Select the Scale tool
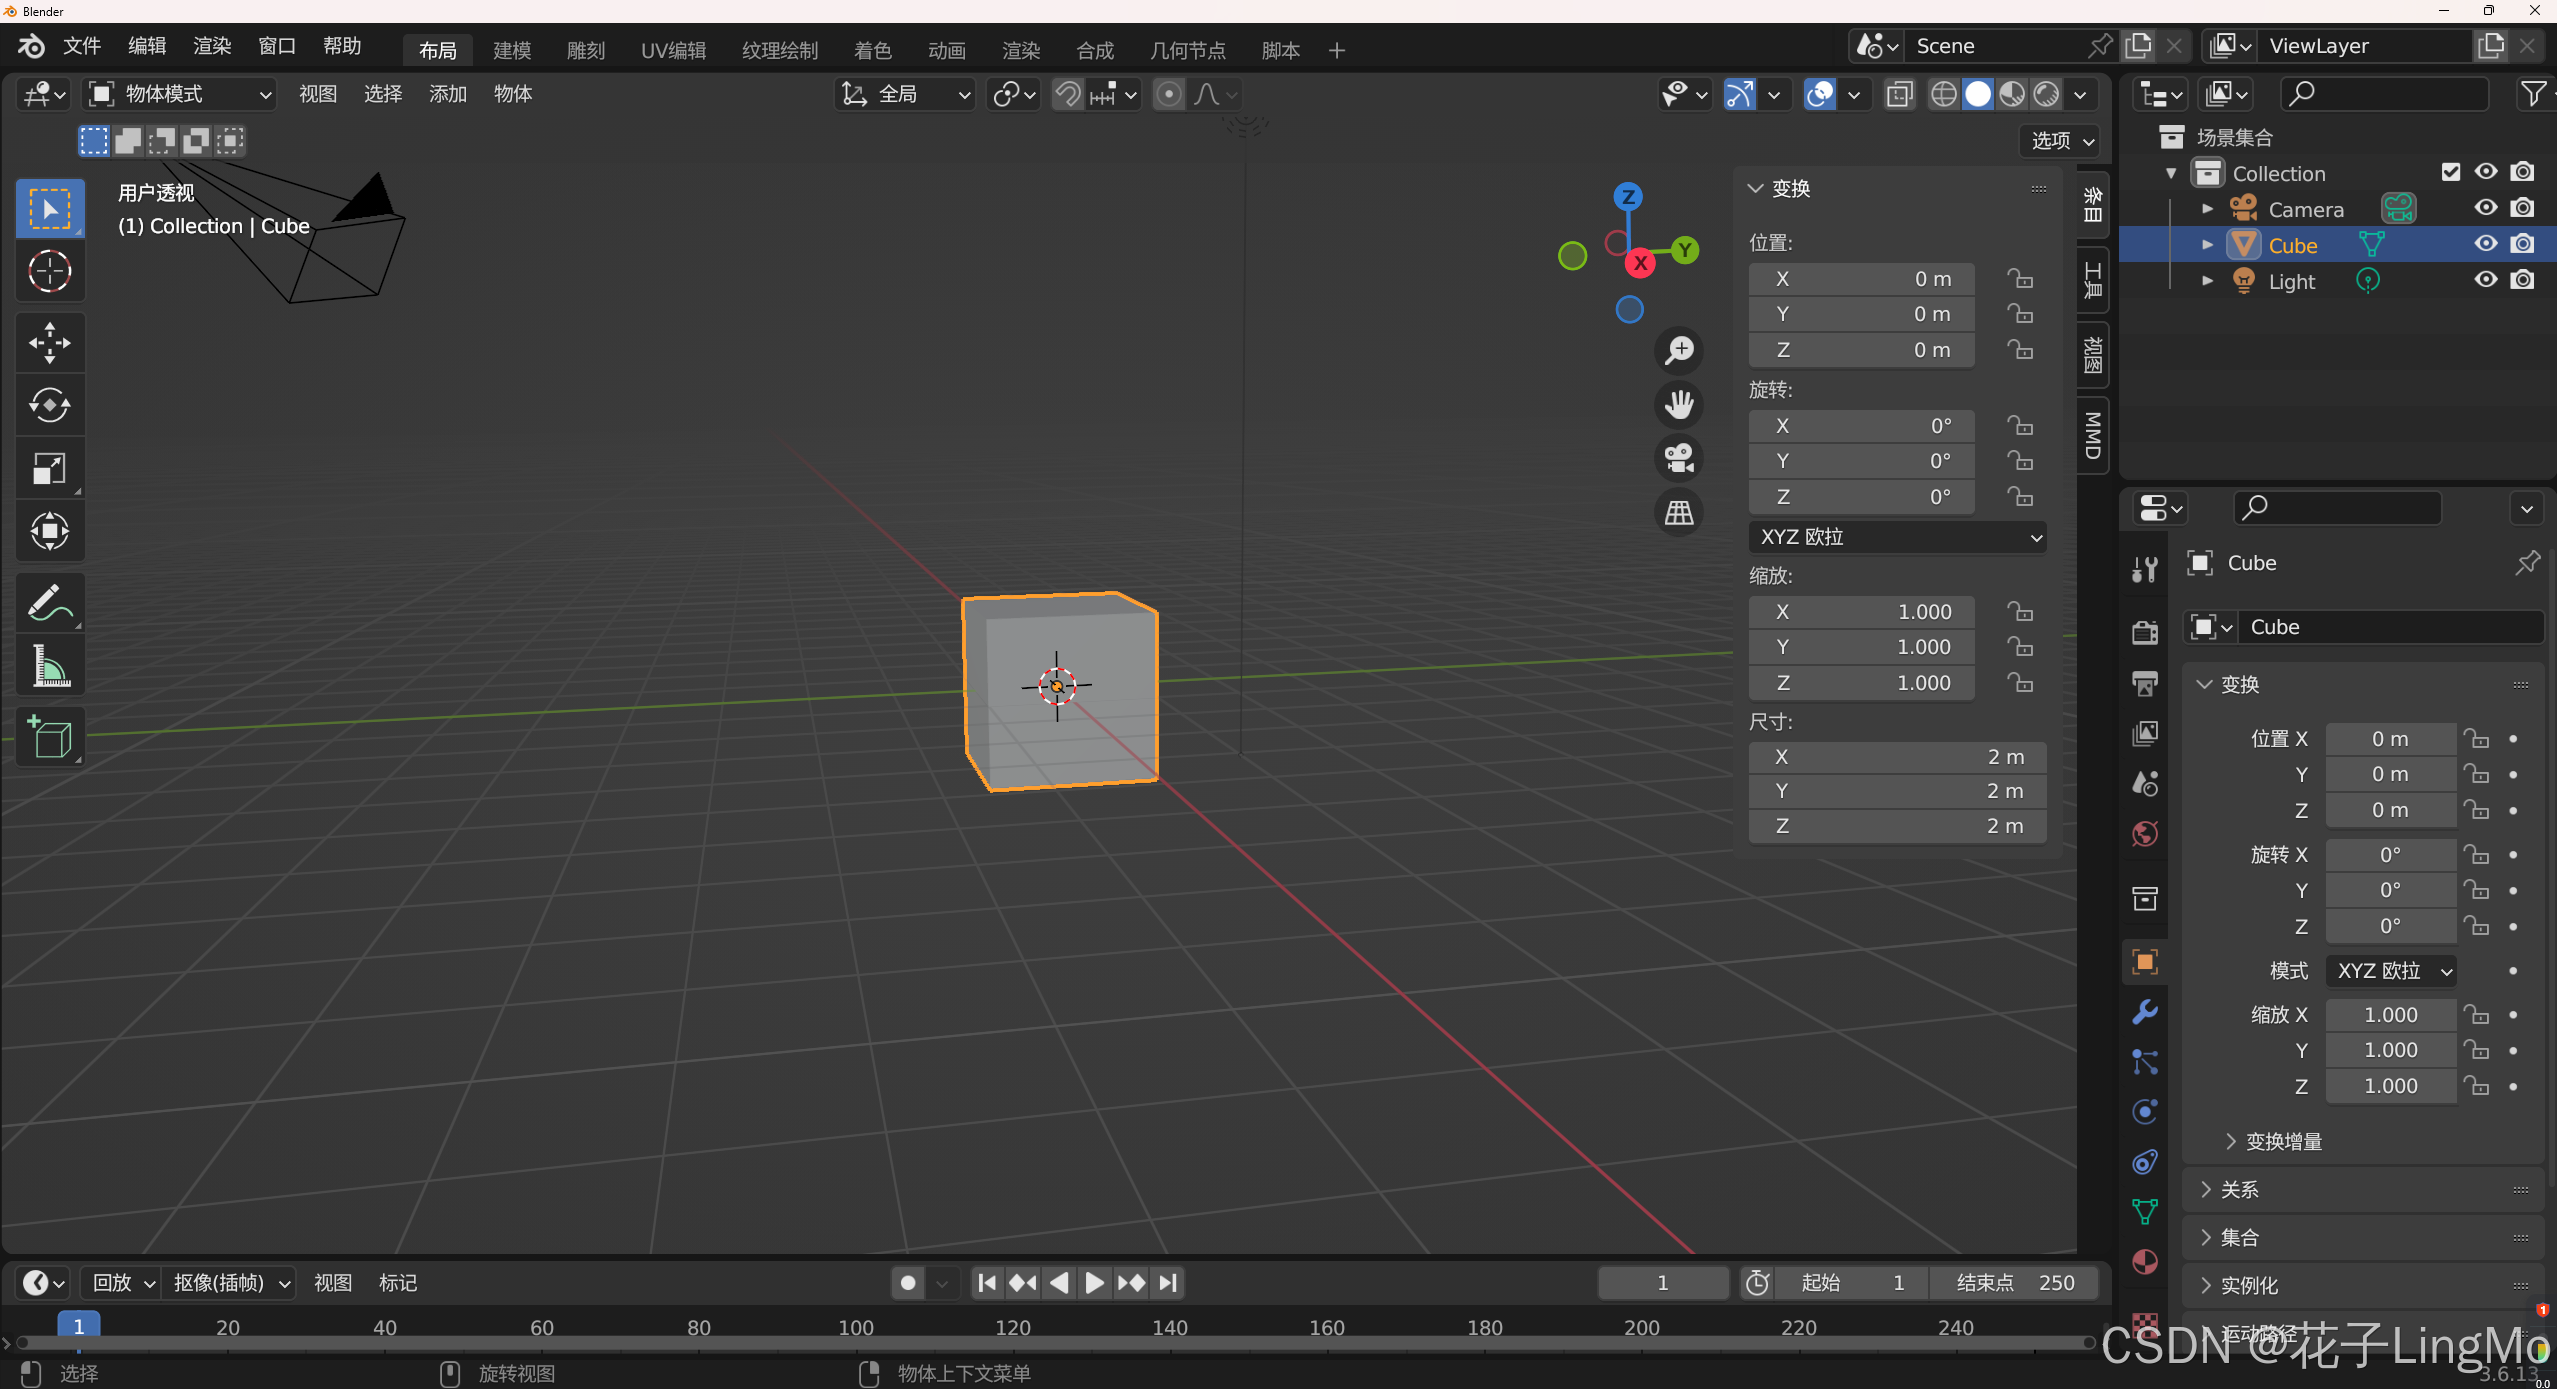This screenshot has width=2557, height=1389. (49, 468)
